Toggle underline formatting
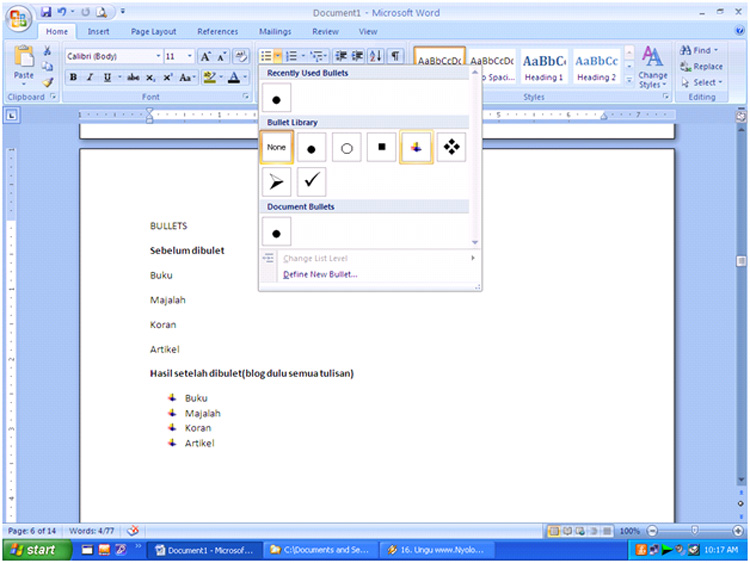This screenshot has width=750, height=563. tap(107, 77)
